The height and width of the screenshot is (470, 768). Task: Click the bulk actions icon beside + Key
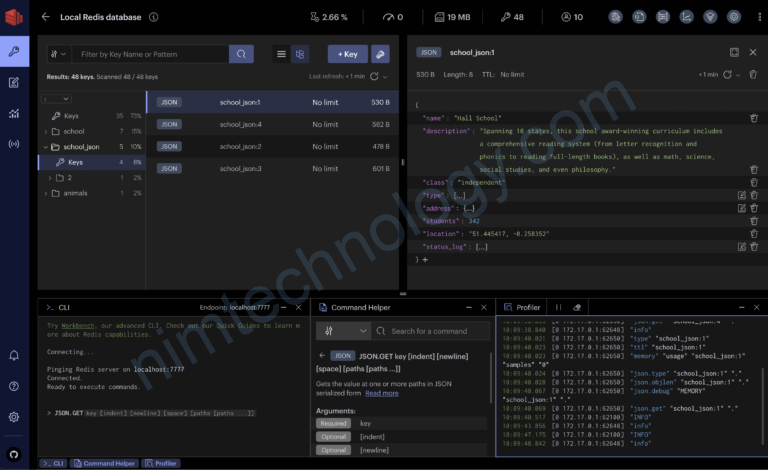(x=380, y=54)
